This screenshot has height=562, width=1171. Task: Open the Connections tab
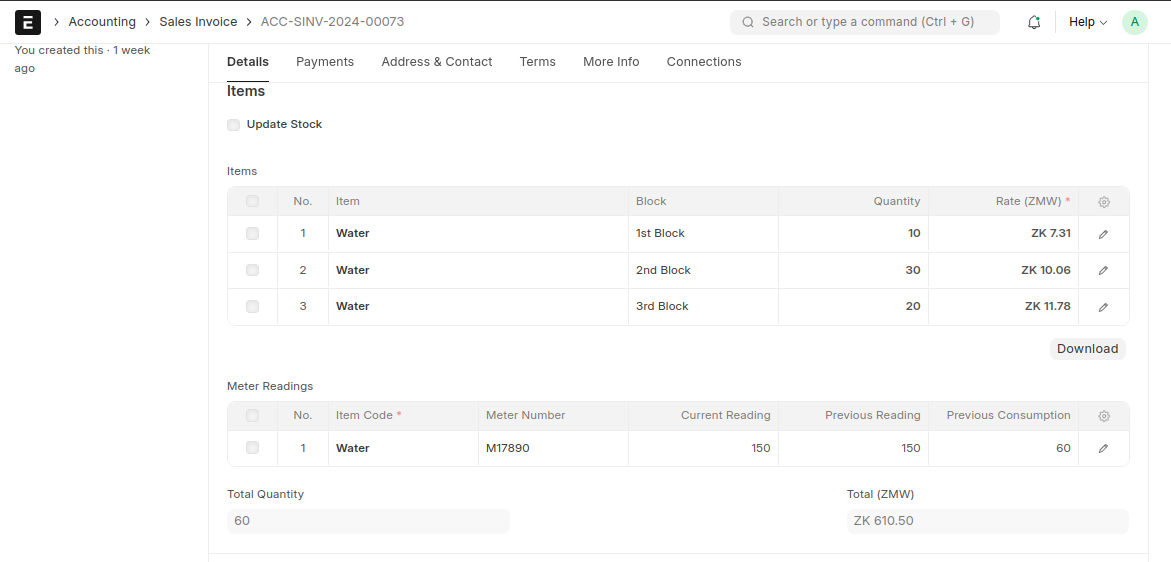tap(704, 62)
